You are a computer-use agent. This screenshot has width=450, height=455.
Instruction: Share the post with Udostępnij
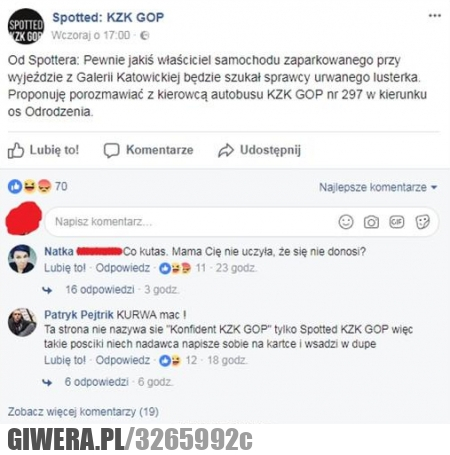tap(259, 150)
